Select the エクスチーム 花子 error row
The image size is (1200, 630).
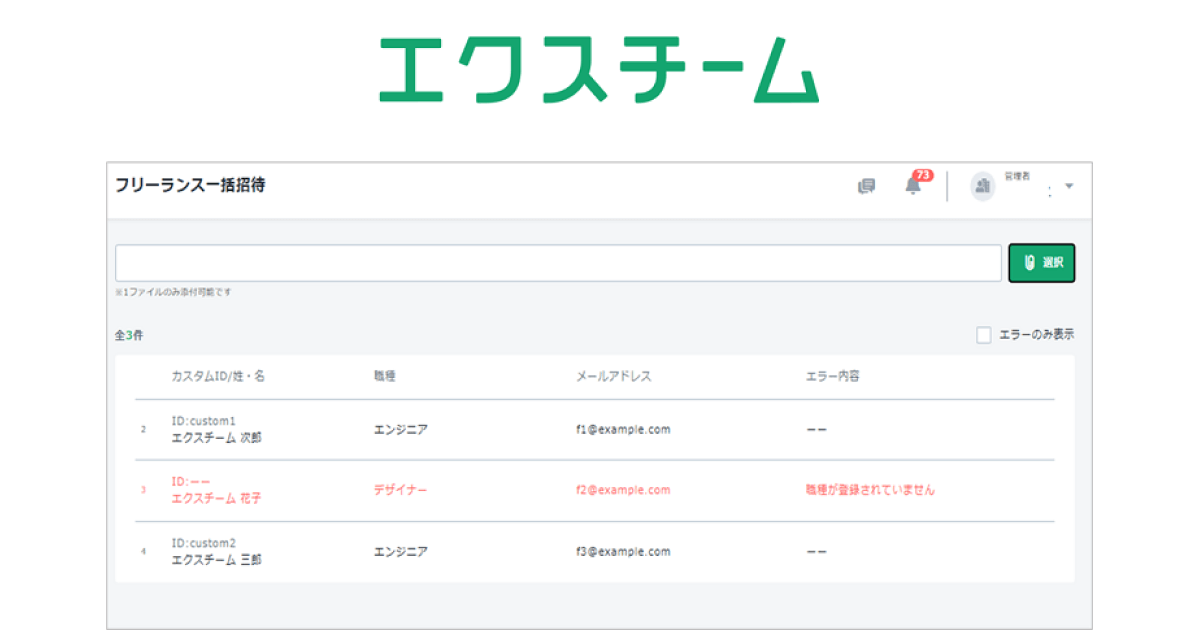216,498
